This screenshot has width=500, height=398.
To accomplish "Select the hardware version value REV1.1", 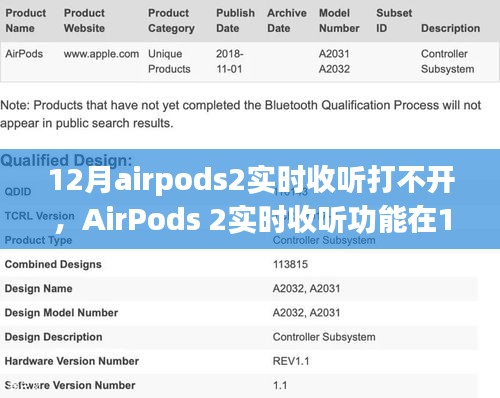I will (x=291, y=361).
